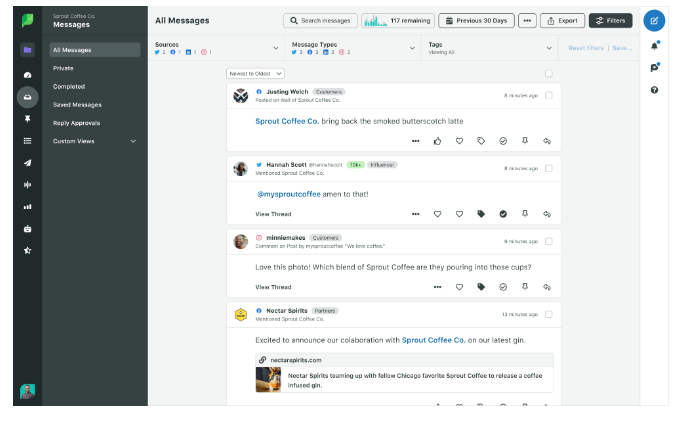Open the user profile avatar at sidebar bottom
The height and width of the screenshot is (422, 696).
pos(28,391)
